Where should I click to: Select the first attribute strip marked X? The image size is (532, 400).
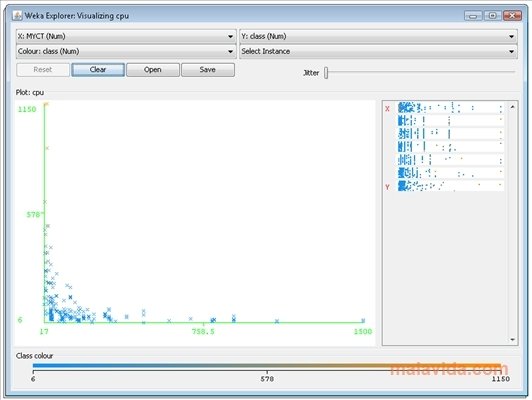pyautogui.click(x=451, y=108)
